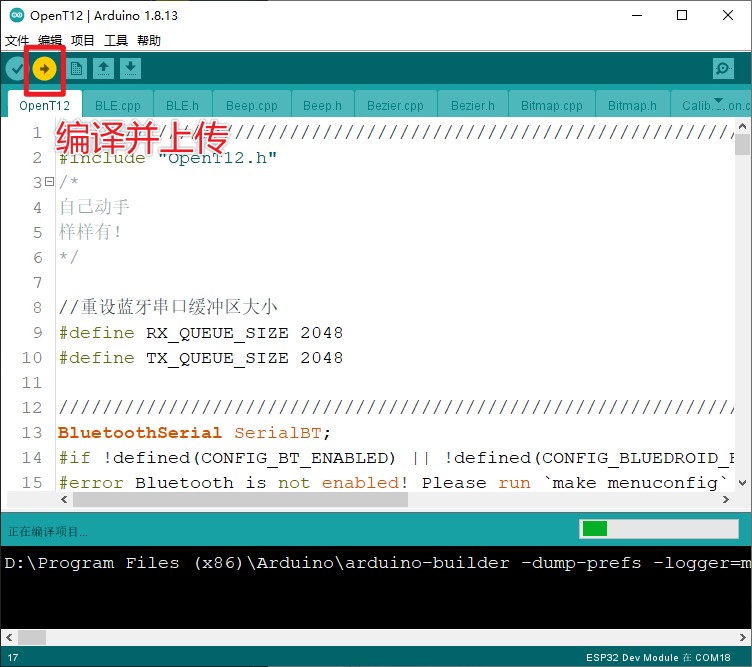The image size is (752, 667).
Task: Click the compile progress bar
Action: [x=658, y=529]
